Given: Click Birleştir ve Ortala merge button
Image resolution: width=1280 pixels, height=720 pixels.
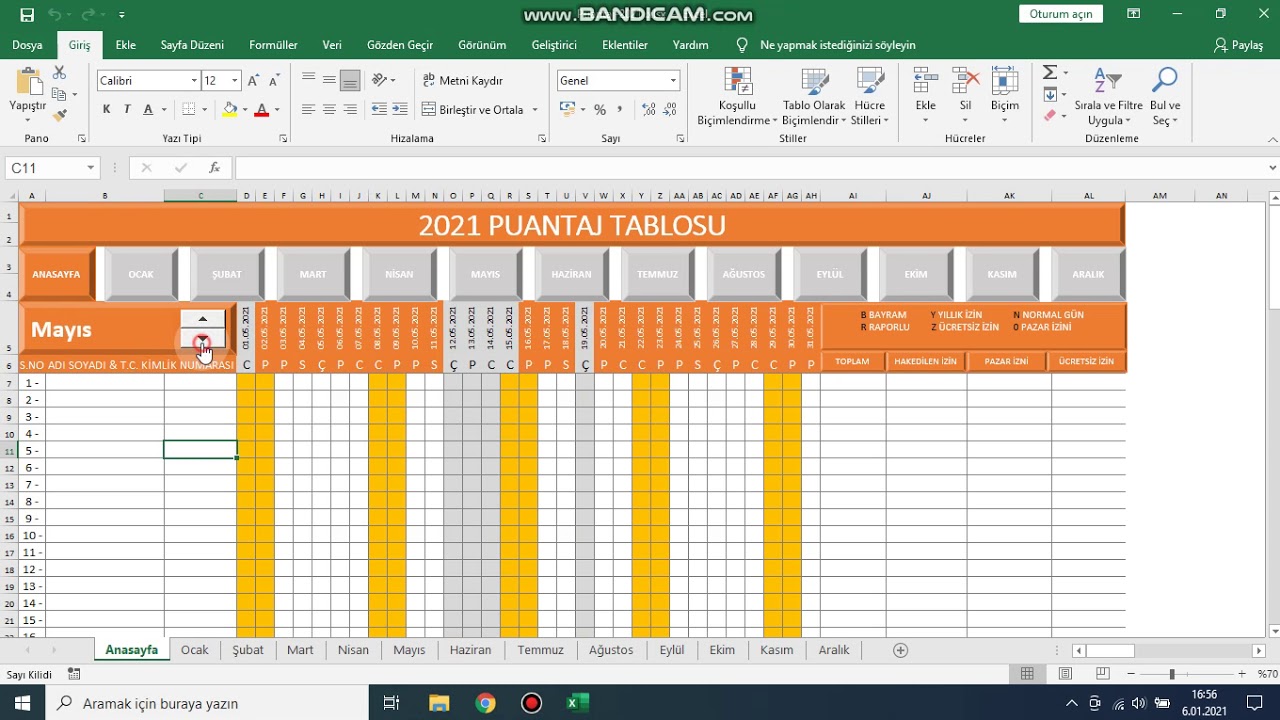Looking at the screenshot, I should coord(474,109).
